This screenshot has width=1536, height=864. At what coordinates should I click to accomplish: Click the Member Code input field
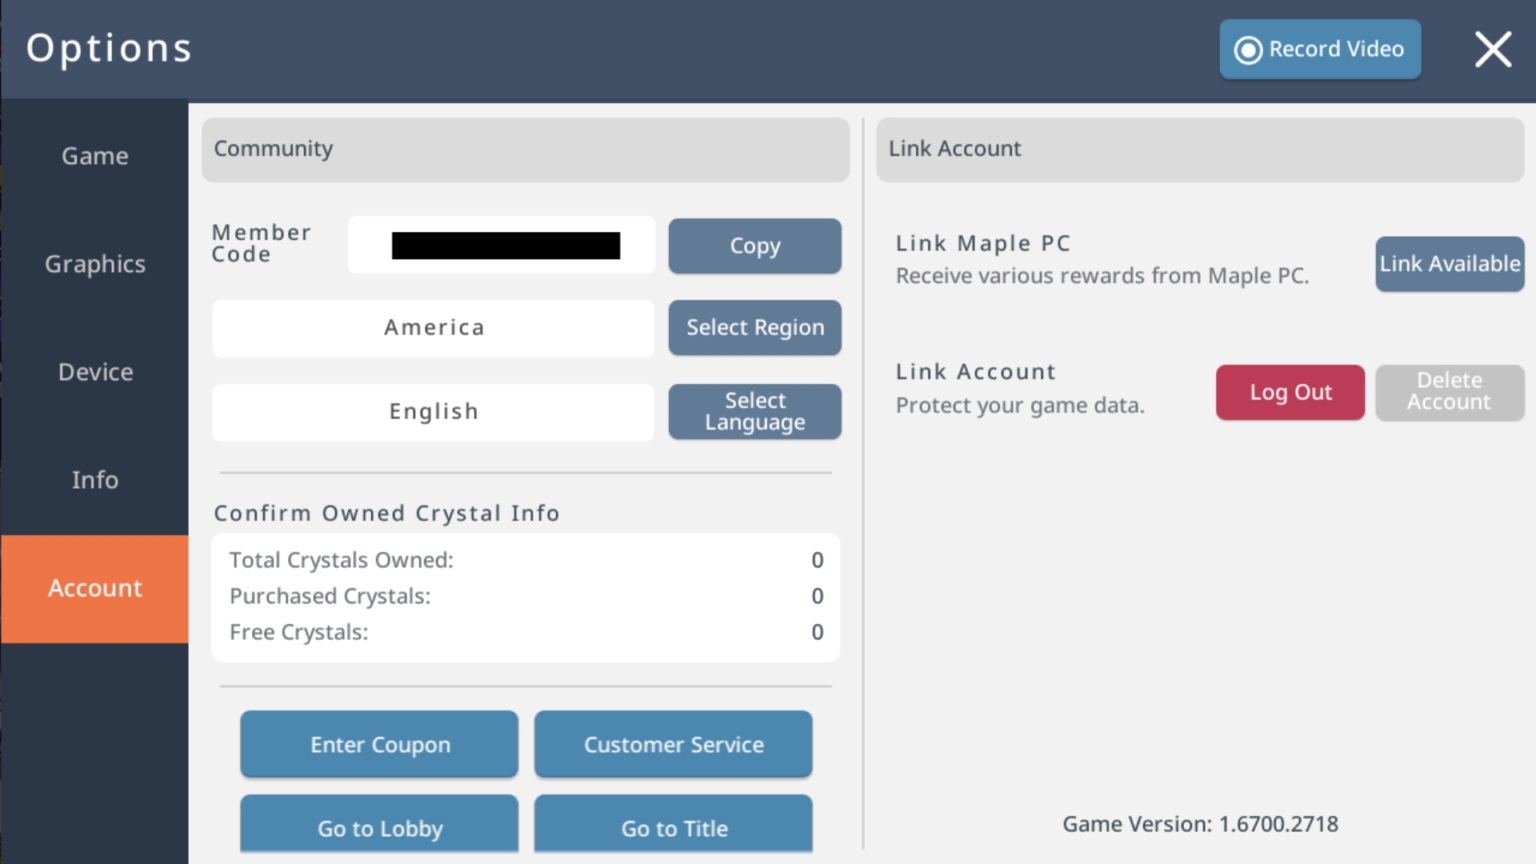point(500,245)
